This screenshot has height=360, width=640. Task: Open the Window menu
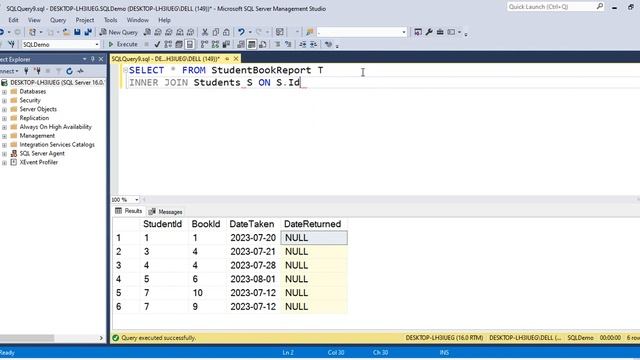pyautogui.click(x=138, y=20)
